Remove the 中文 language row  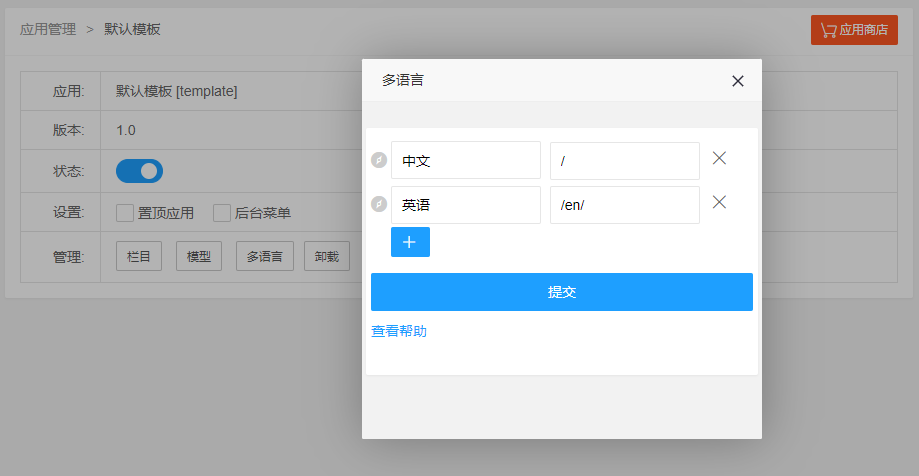[718, 158]
